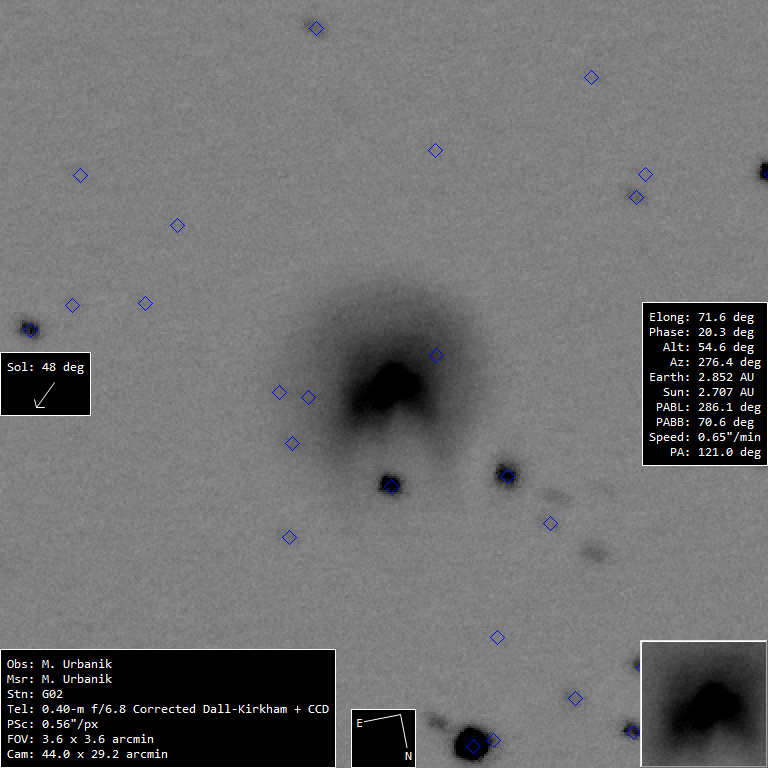Click the 'N' label on the compass
The width and height of the screenshot is (768, 768).
(x=408, y=757)
